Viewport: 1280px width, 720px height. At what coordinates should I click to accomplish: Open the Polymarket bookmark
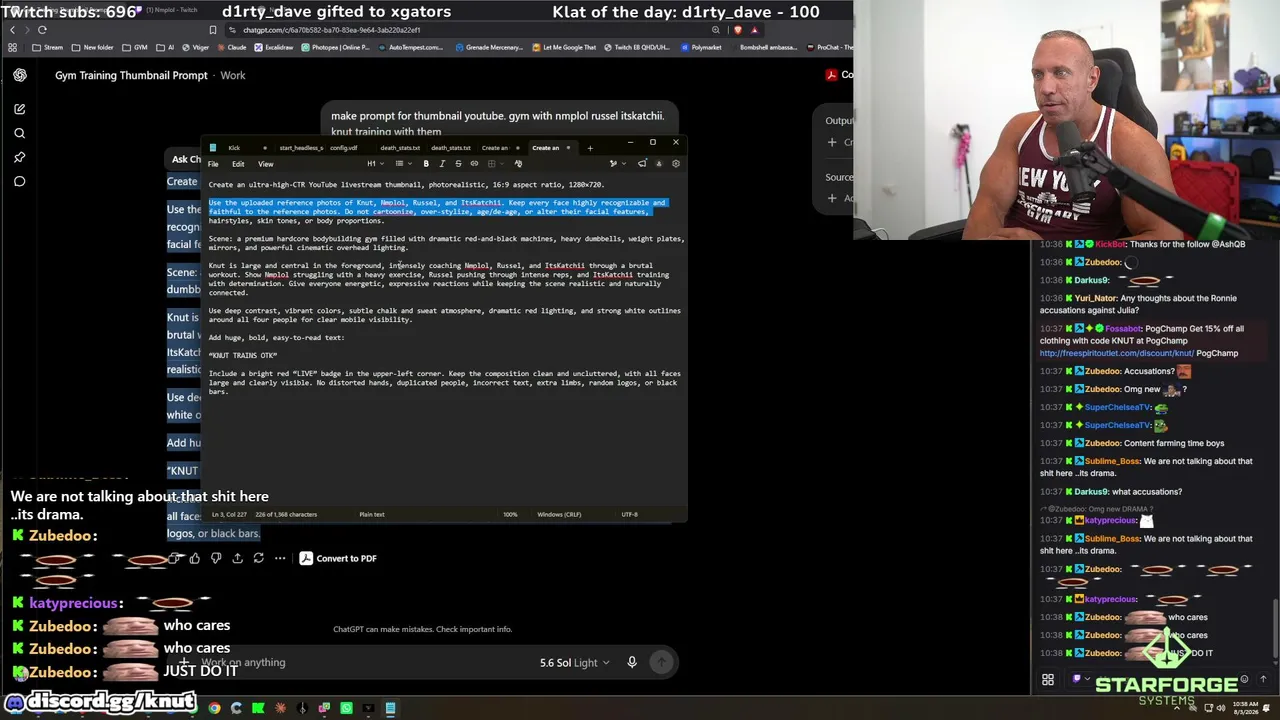(701, 47)
